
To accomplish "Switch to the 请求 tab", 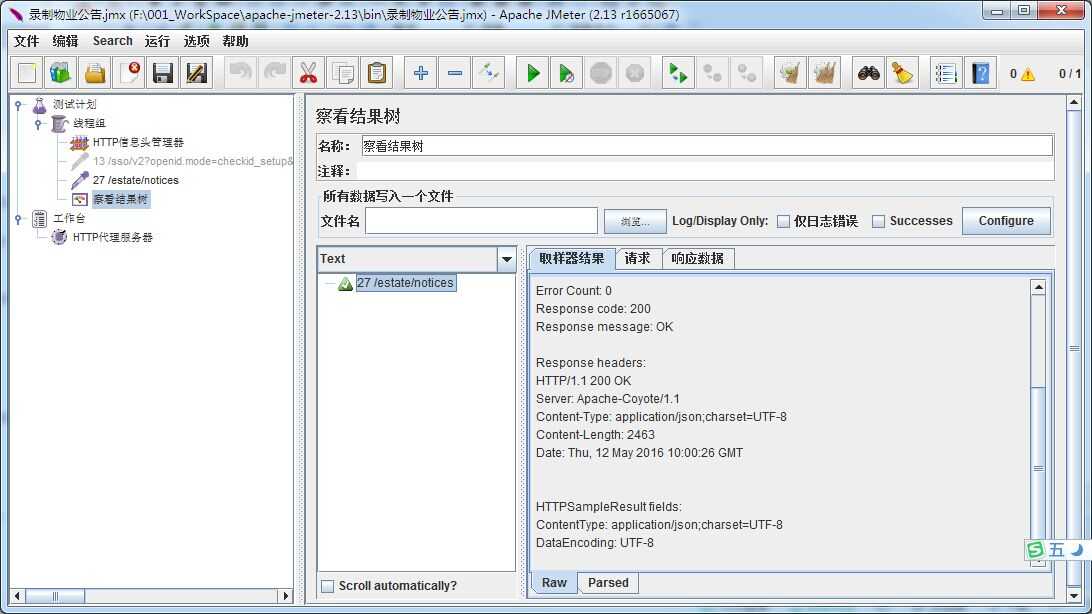I will click(x=638, y=258).
